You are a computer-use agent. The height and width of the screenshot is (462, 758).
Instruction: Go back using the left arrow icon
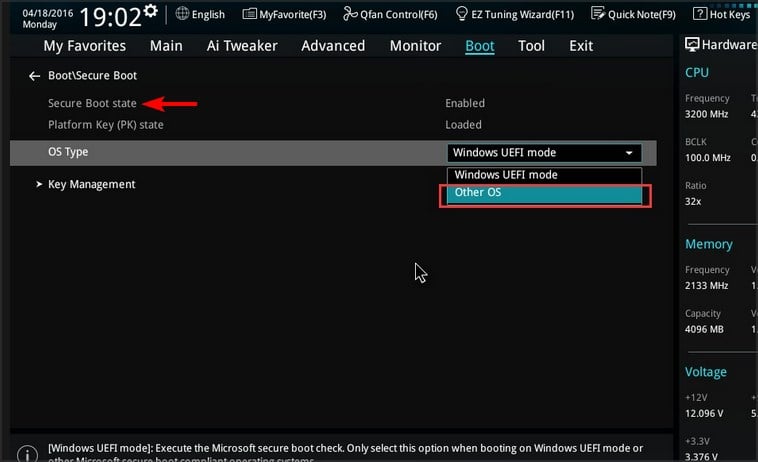(35, 76)
